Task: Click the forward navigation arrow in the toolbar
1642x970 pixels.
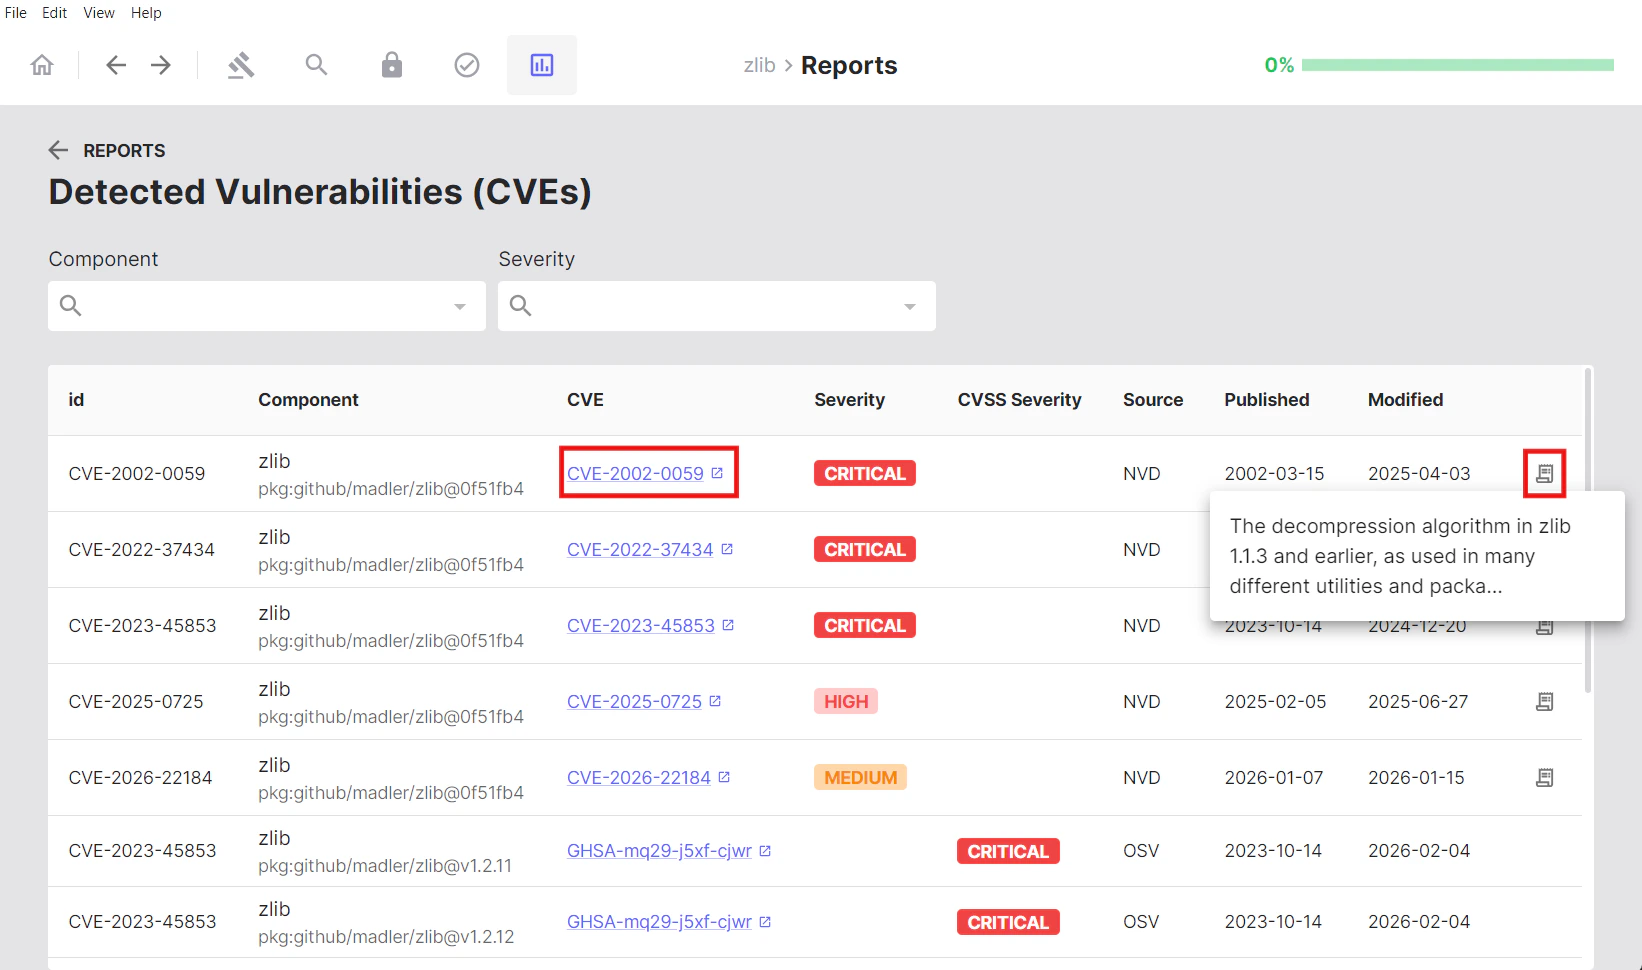Action: point(160,65)
